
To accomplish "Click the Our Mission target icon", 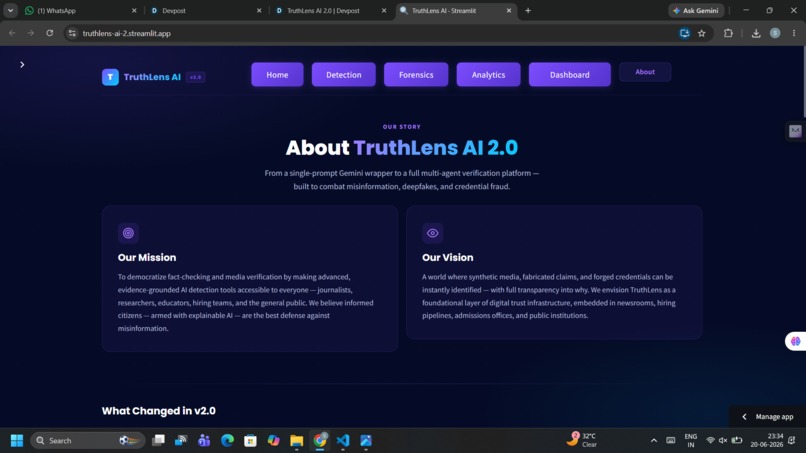I will (x=128, y=233).
